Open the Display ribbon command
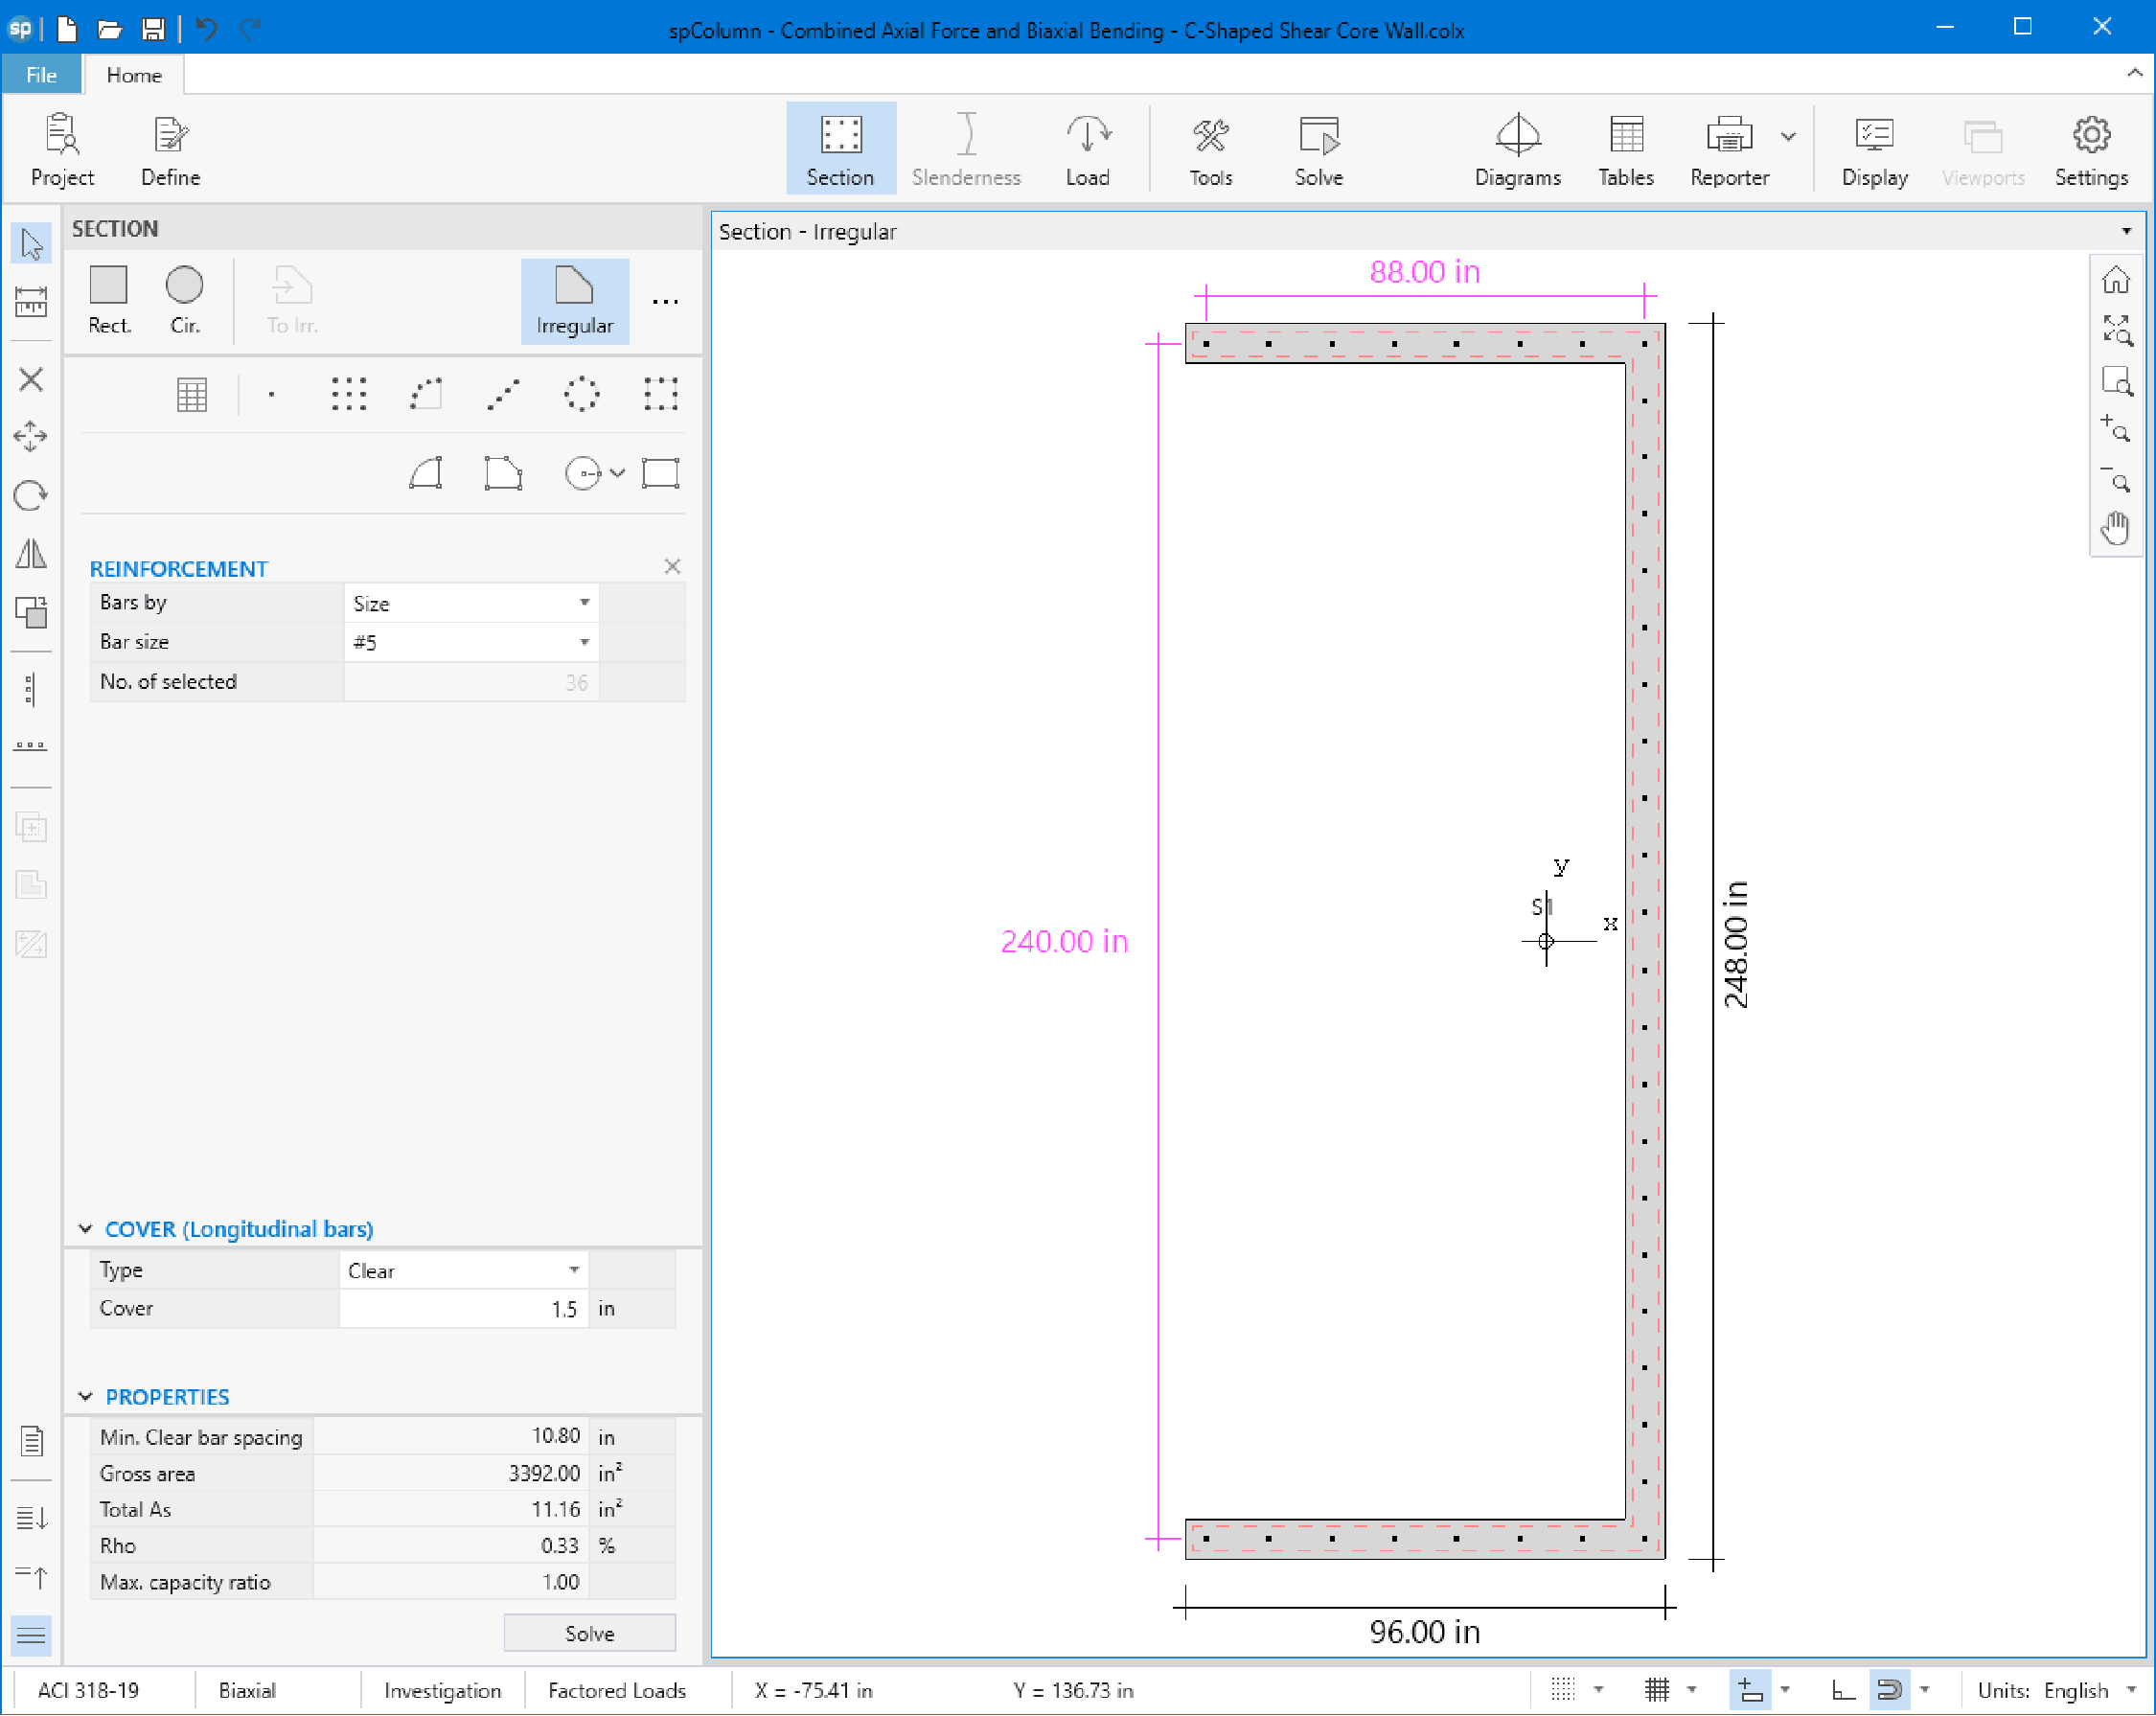Screen dimensions: 2156x1716 (1874, 150)
